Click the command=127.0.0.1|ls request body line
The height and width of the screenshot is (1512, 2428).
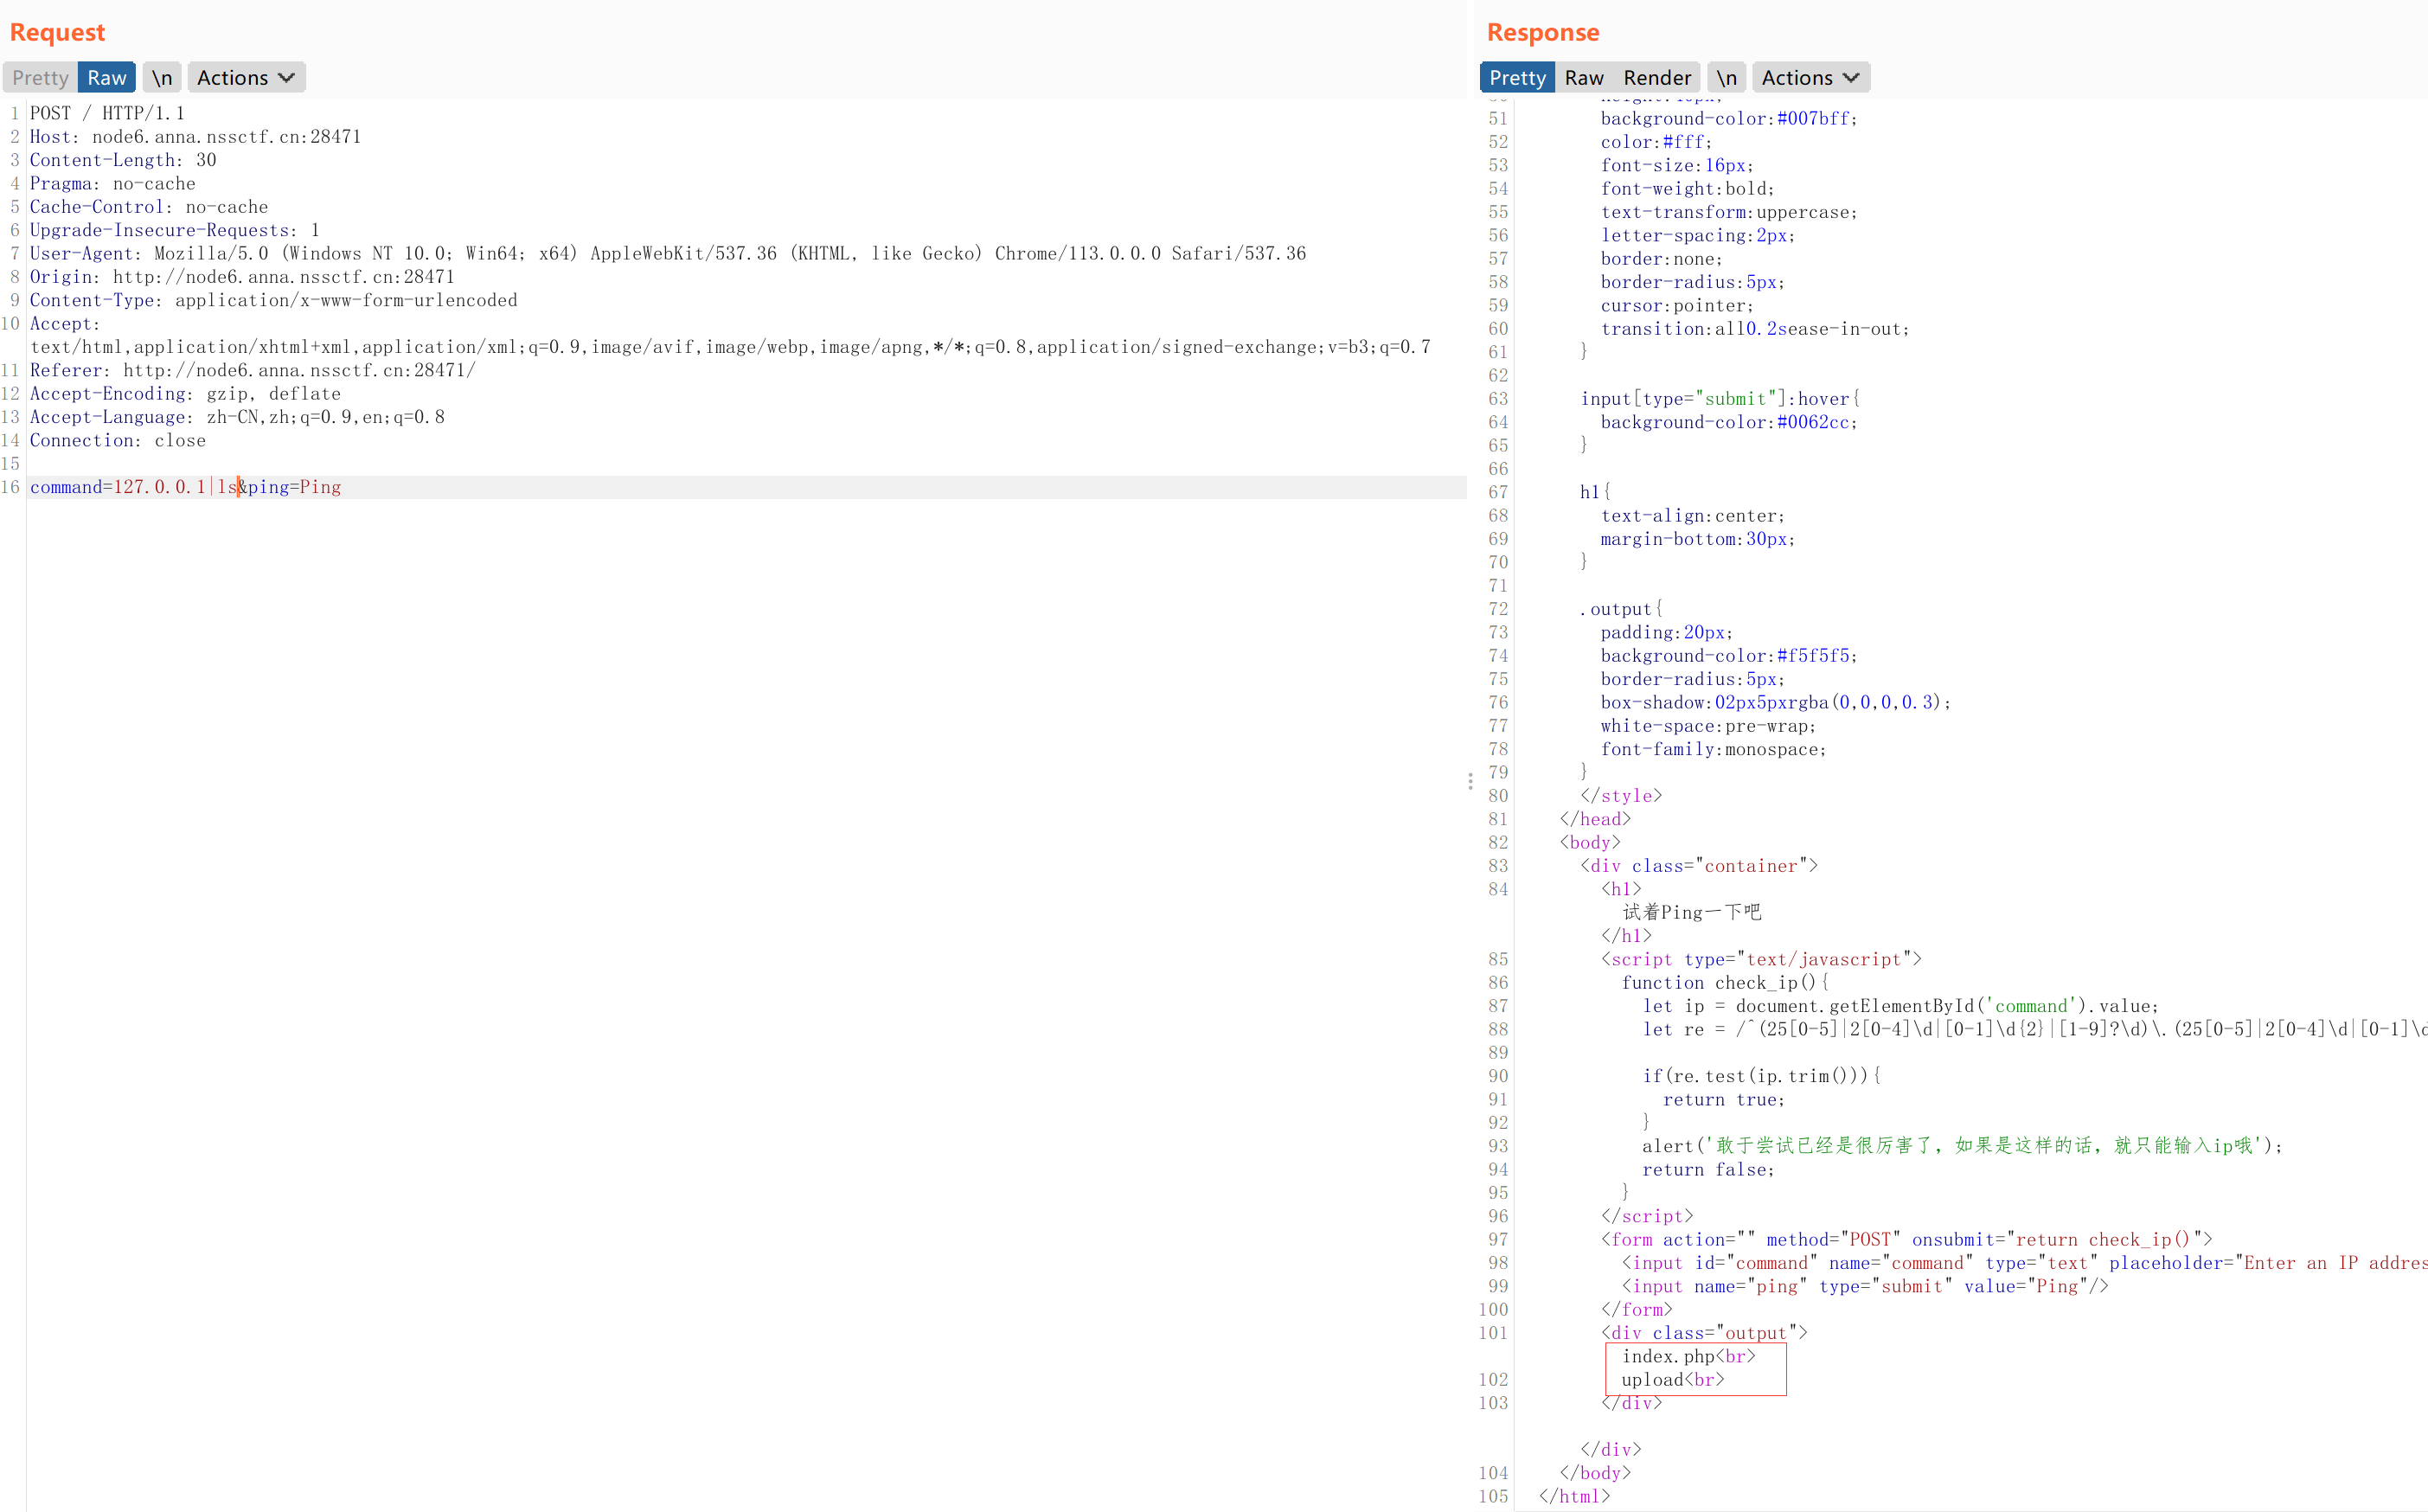[x=186, y=487]
